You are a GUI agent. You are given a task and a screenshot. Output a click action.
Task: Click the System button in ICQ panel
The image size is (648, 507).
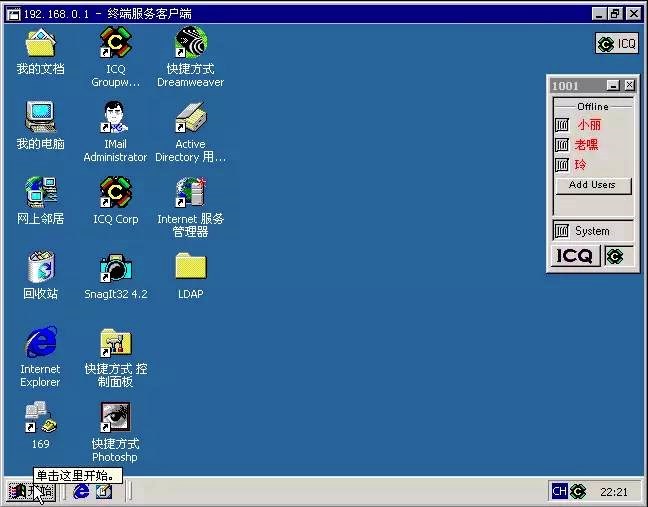(592, 231)
